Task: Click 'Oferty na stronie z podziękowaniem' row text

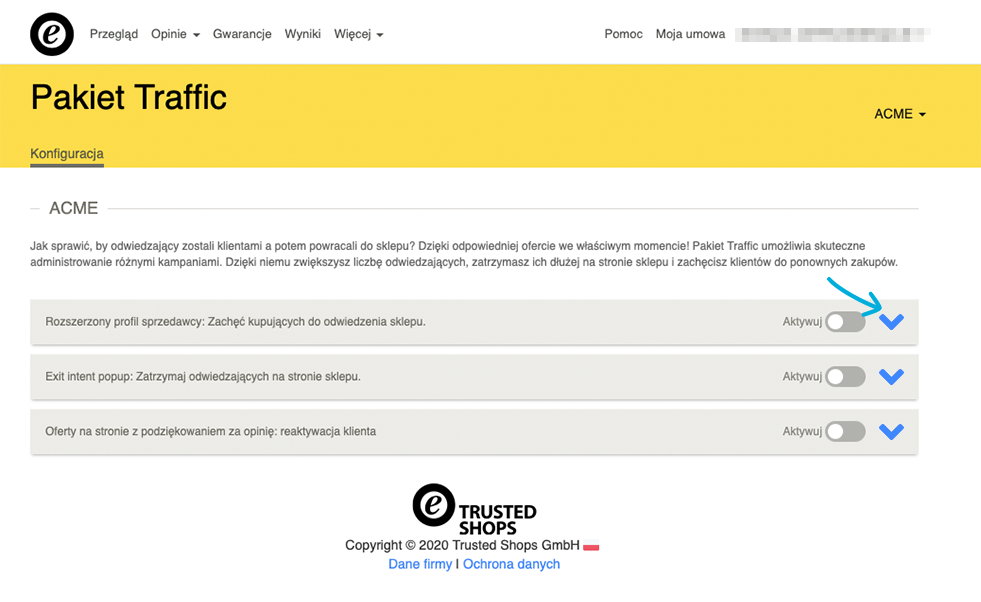Action: [x=211, y=432]
